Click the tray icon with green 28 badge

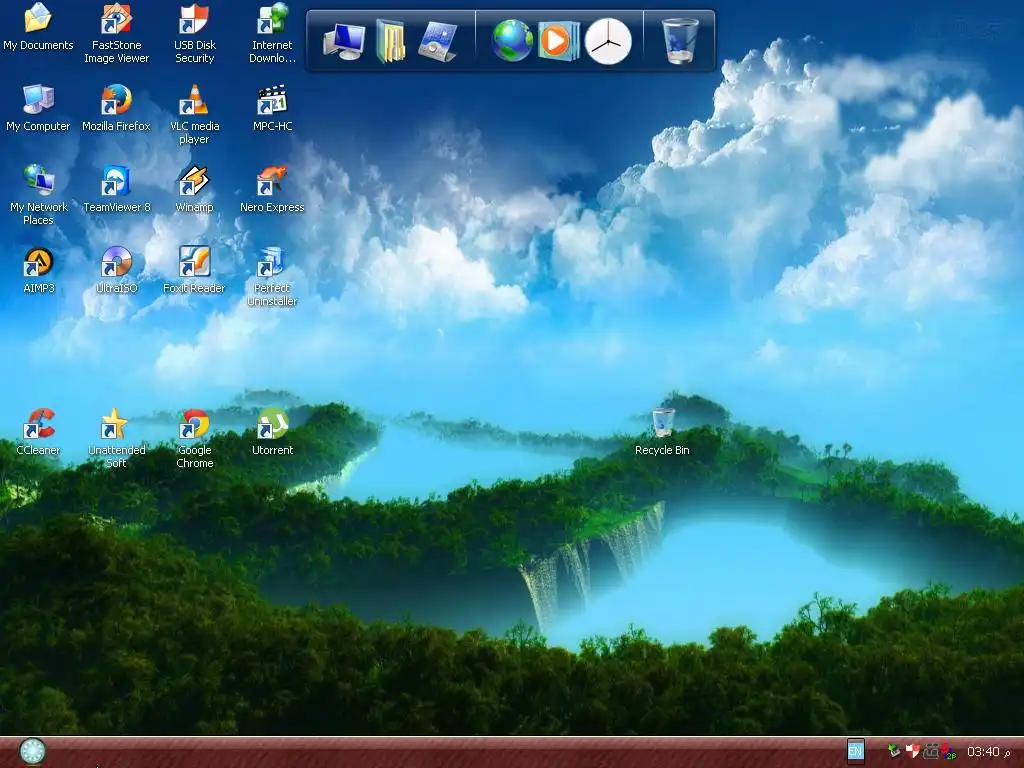(x=948, y=752)
